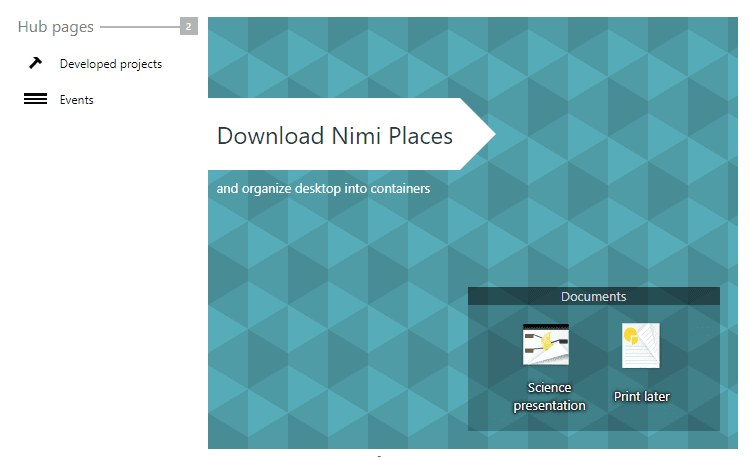Click the Hub pages heading
The width and height of the screenshot is (749, 457).
[55, 27]
